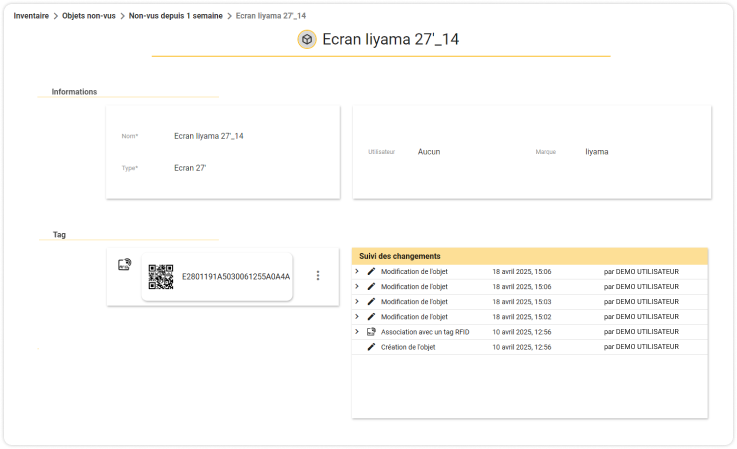Expand the second 18 avril 15:06 modification row
The height and width of the screenshot is (449, 737).
coord(357,286)
